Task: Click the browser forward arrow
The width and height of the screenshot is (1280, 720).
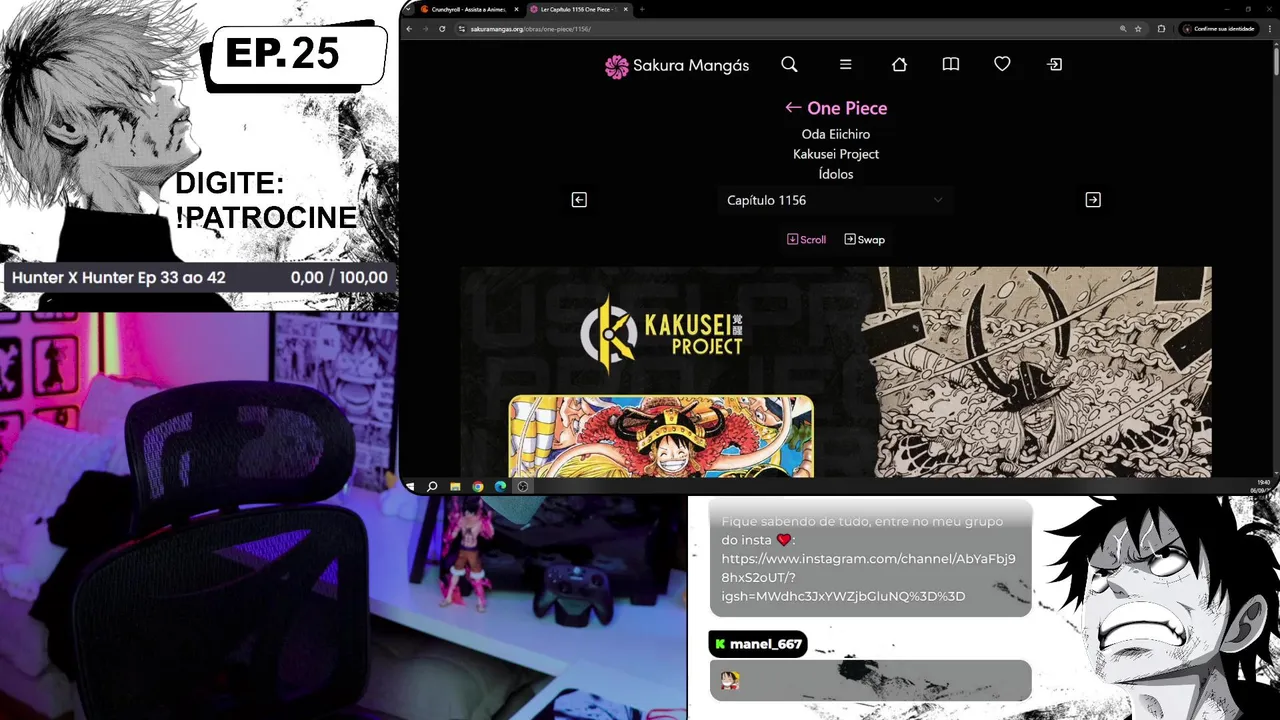Action: point(424,29)
